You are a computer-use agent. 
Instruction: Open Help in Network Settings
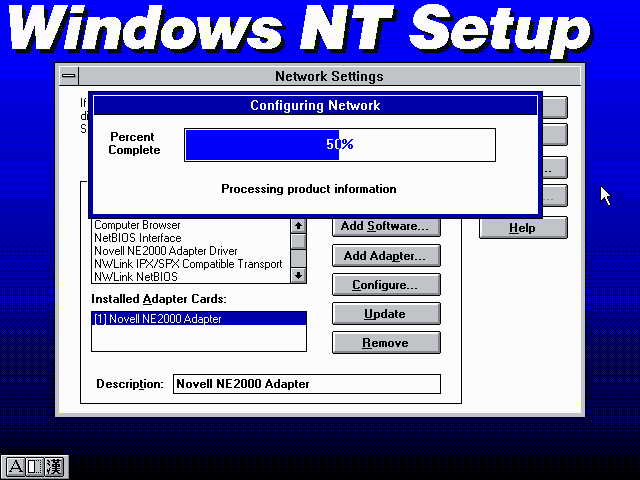tap(523, 228)
